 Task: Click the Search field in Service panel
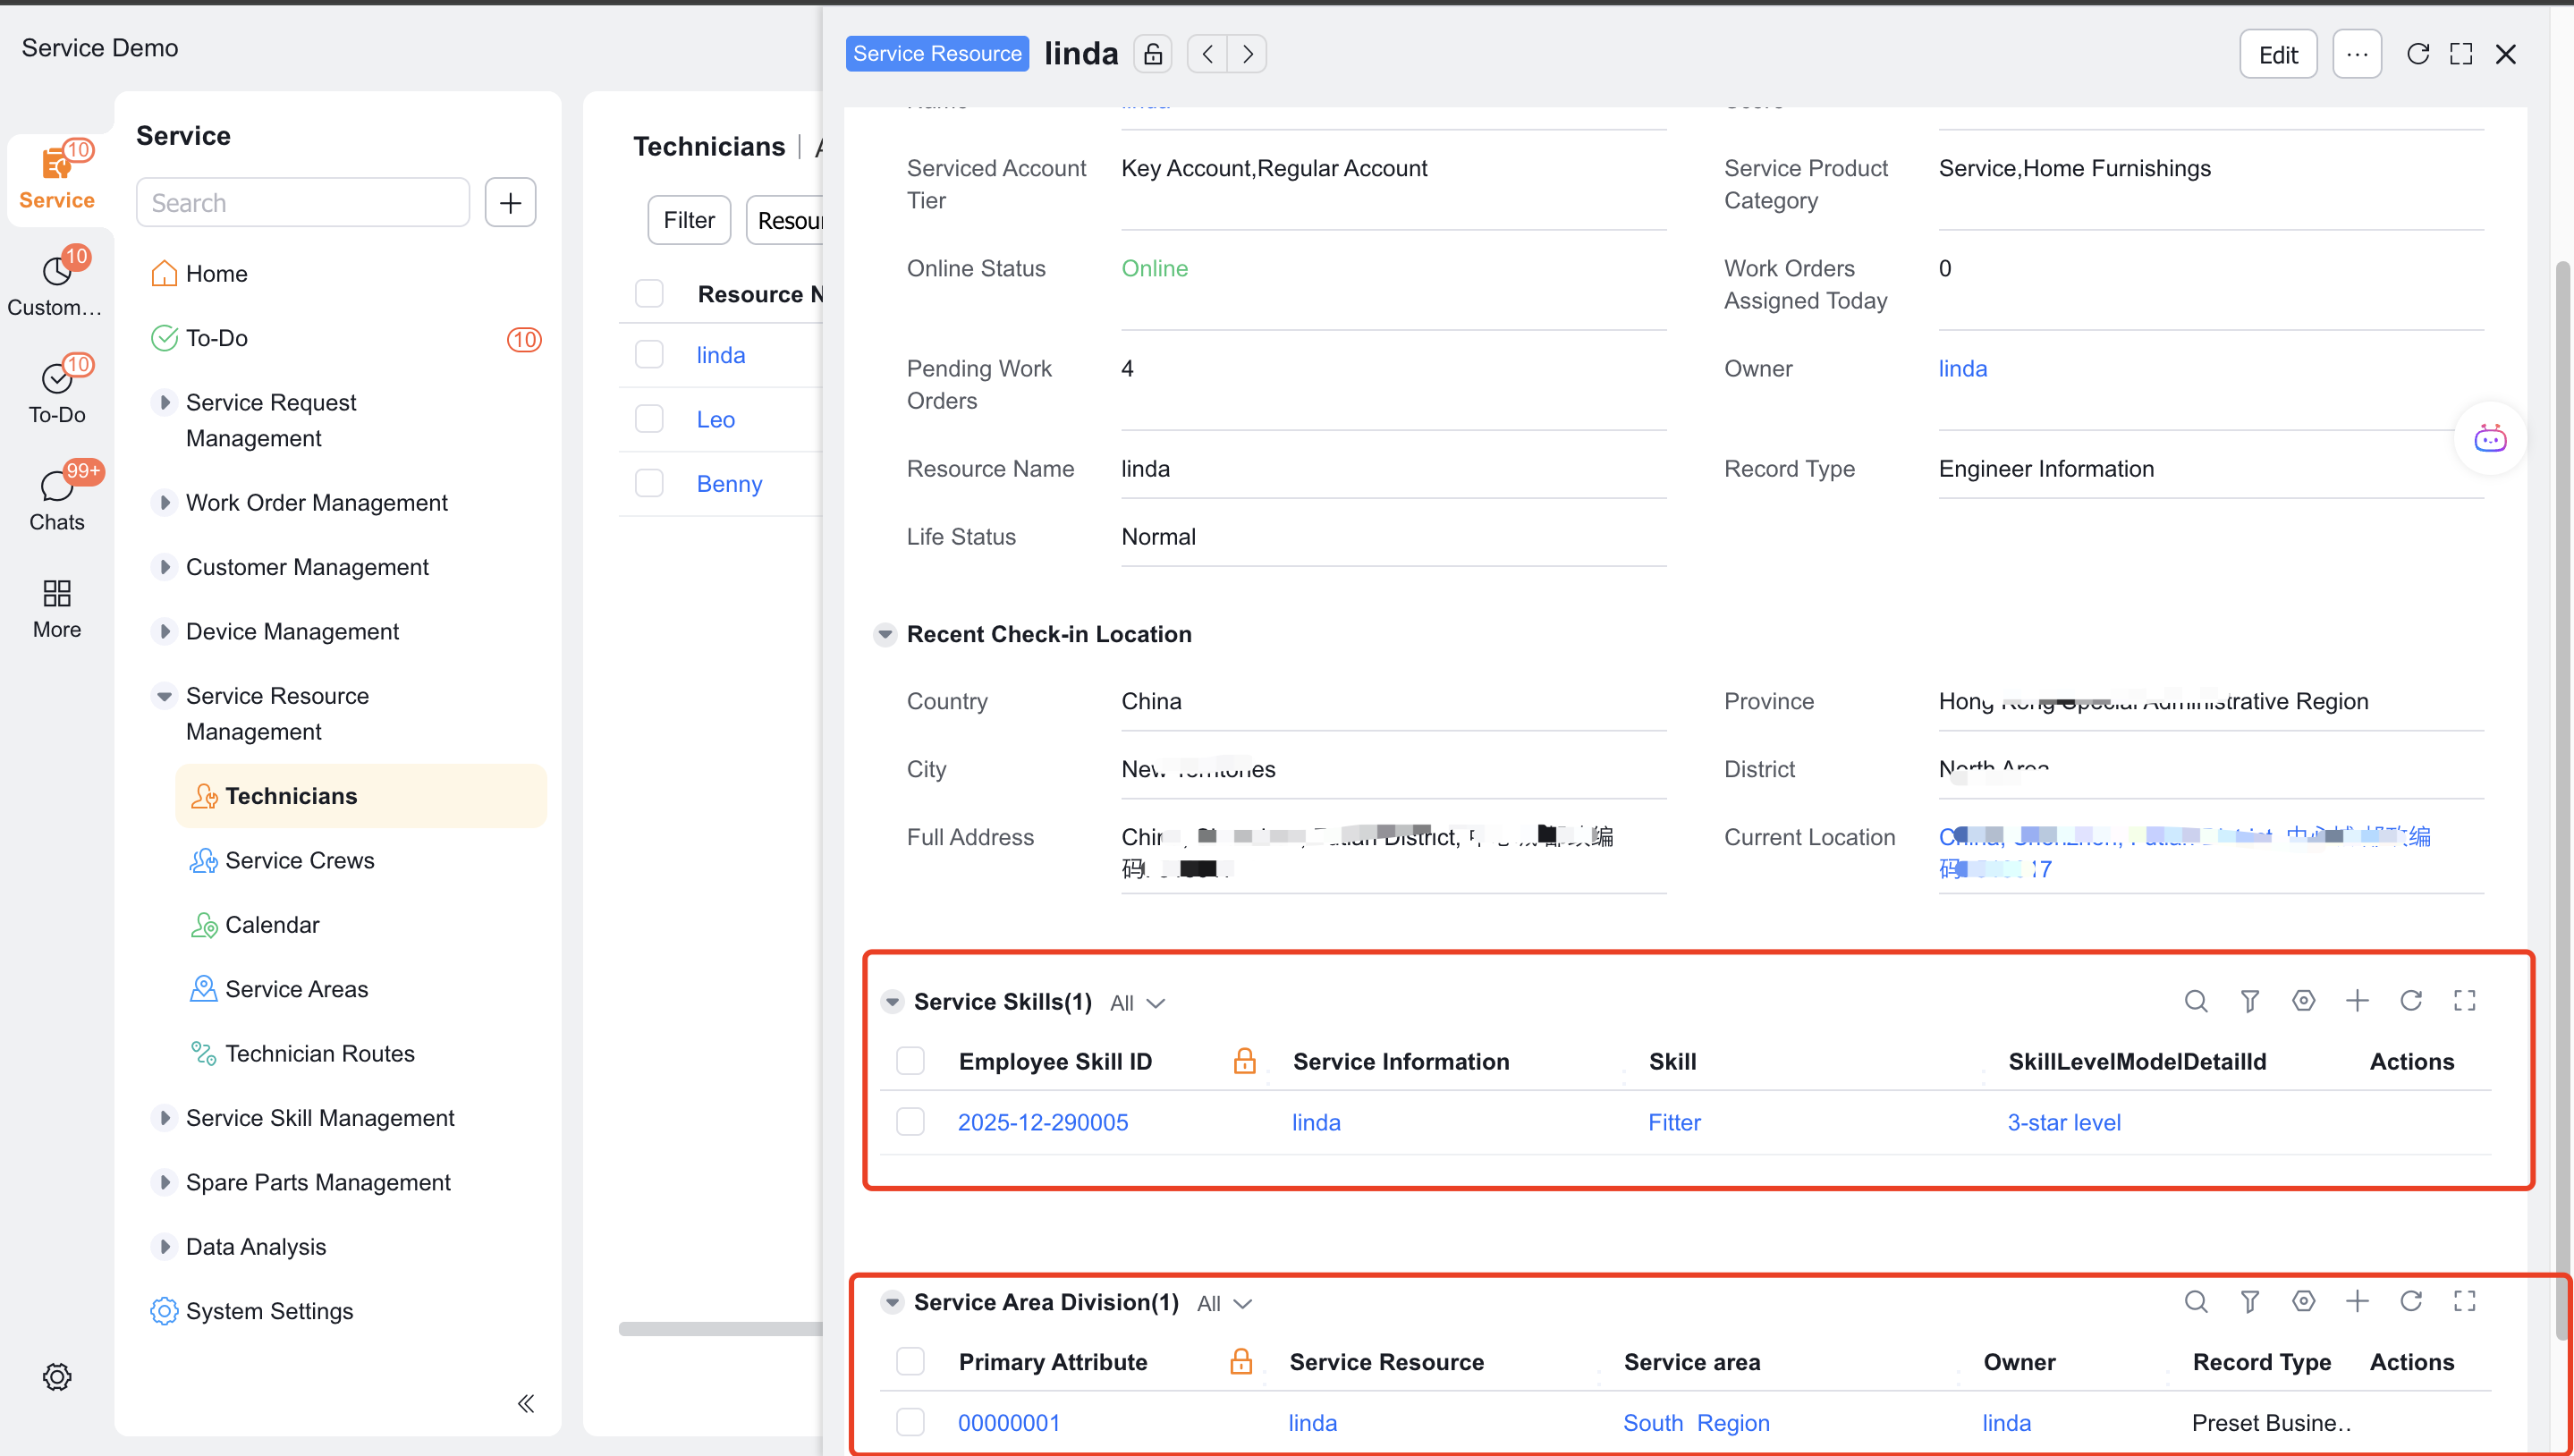click(303, 203)
